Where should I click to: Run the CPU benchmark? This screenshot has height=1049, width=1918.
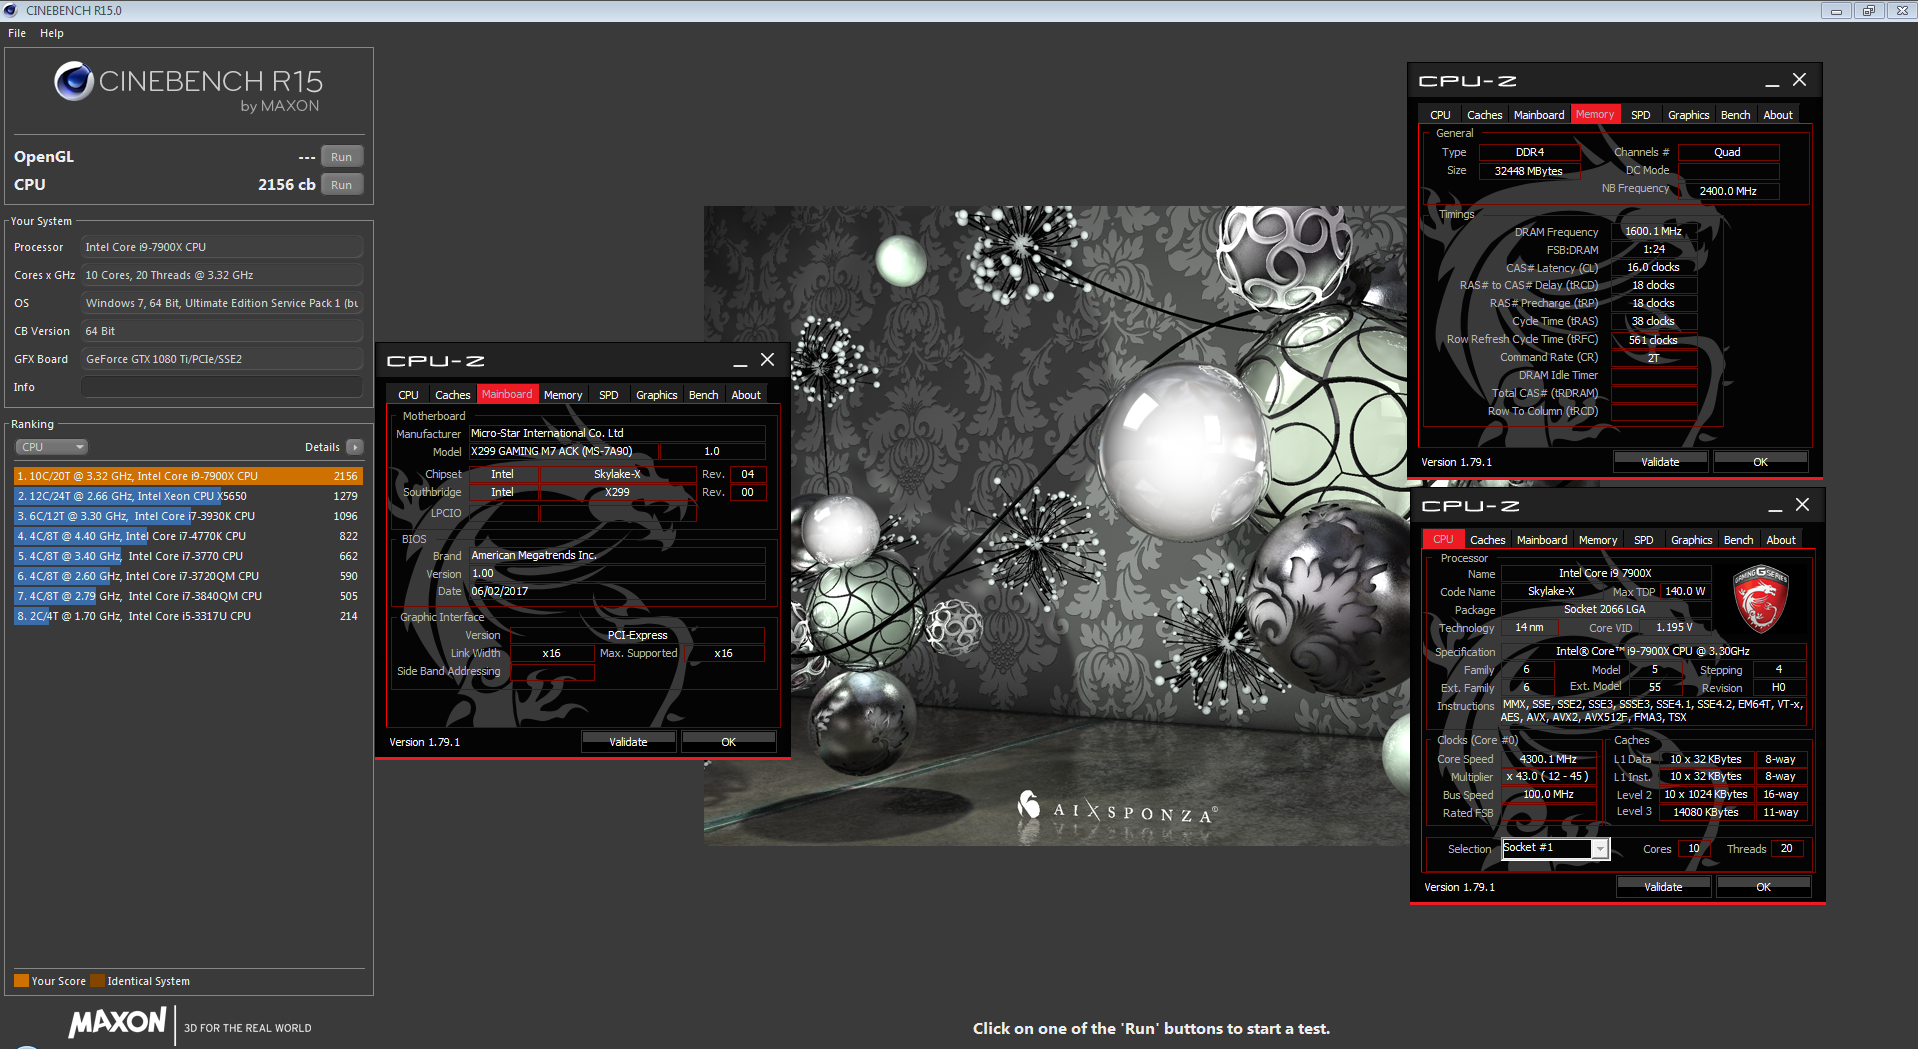coord(342,185)
